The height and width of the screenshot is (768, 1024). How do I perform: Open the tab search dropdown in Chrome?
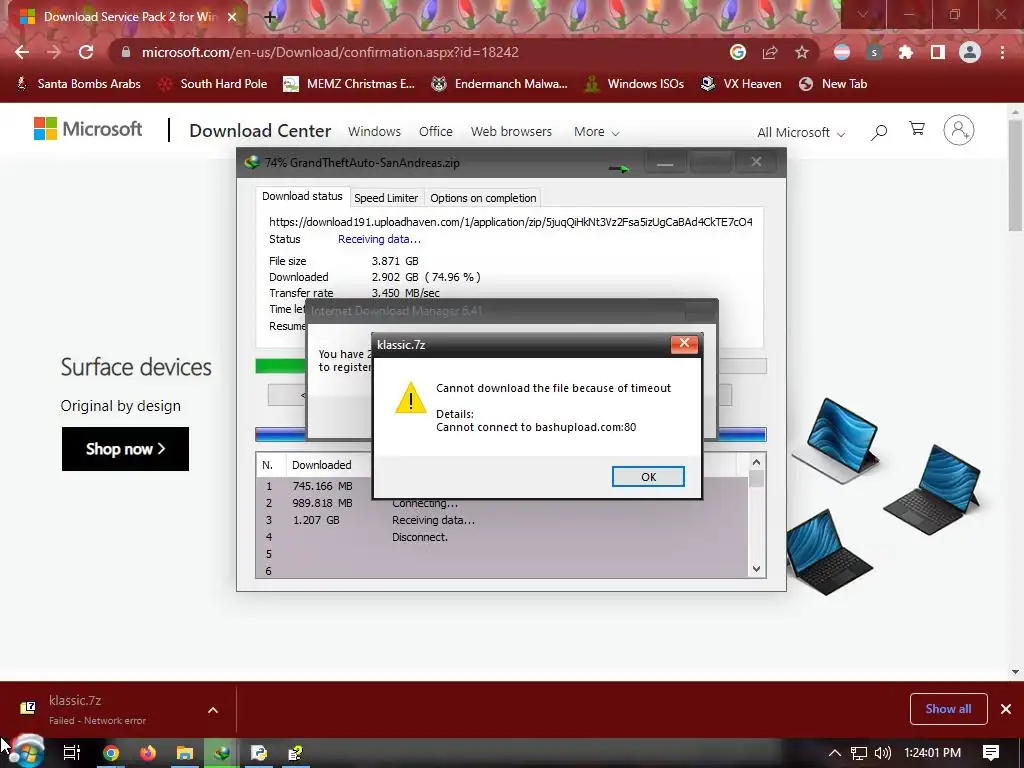pyautogui.click(x=863, y=14)
